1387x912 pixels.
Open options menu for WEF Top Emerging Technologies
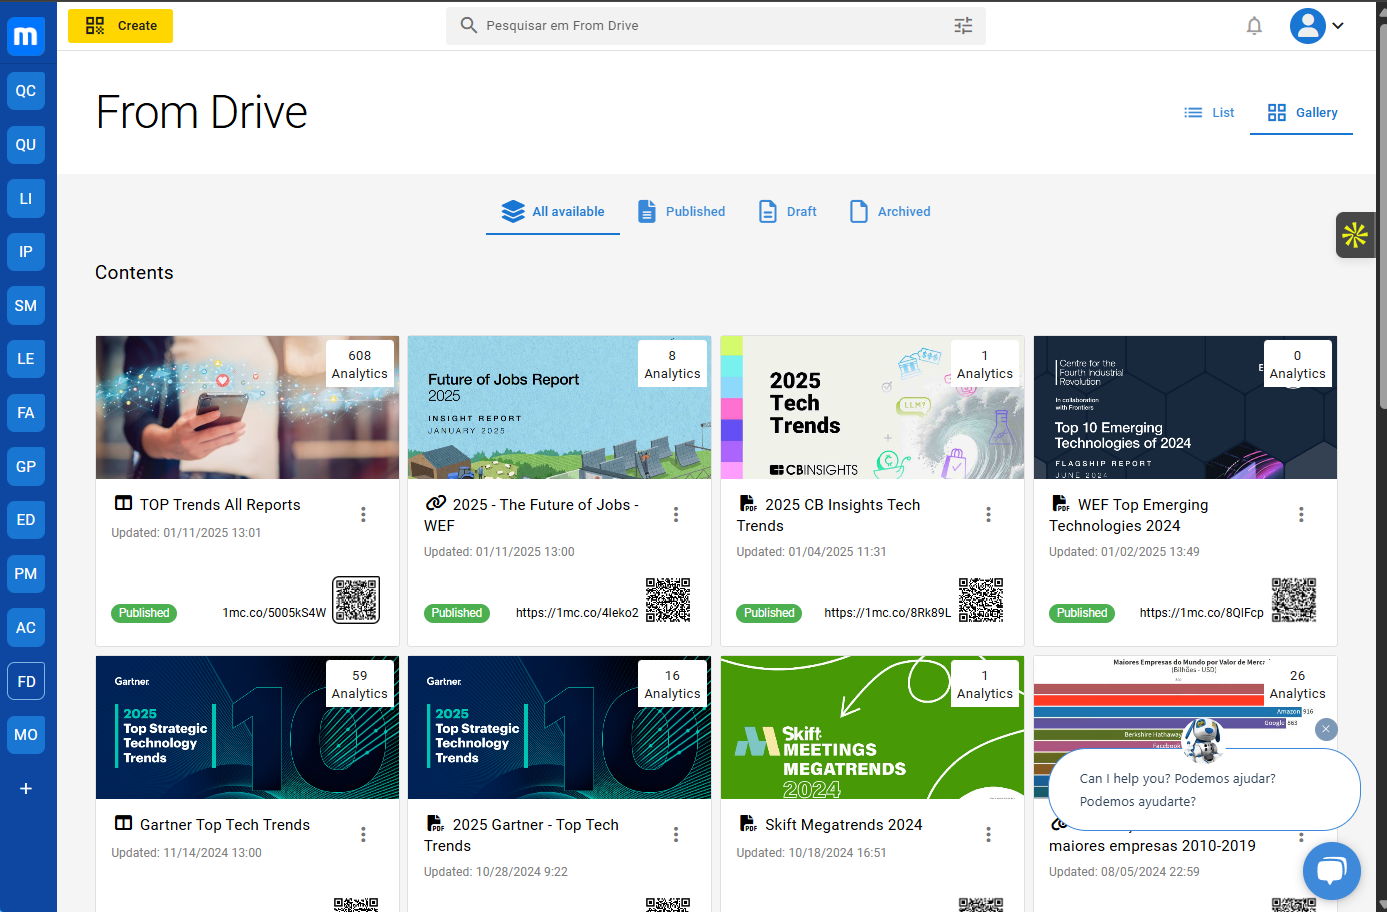coord(1301,514)
